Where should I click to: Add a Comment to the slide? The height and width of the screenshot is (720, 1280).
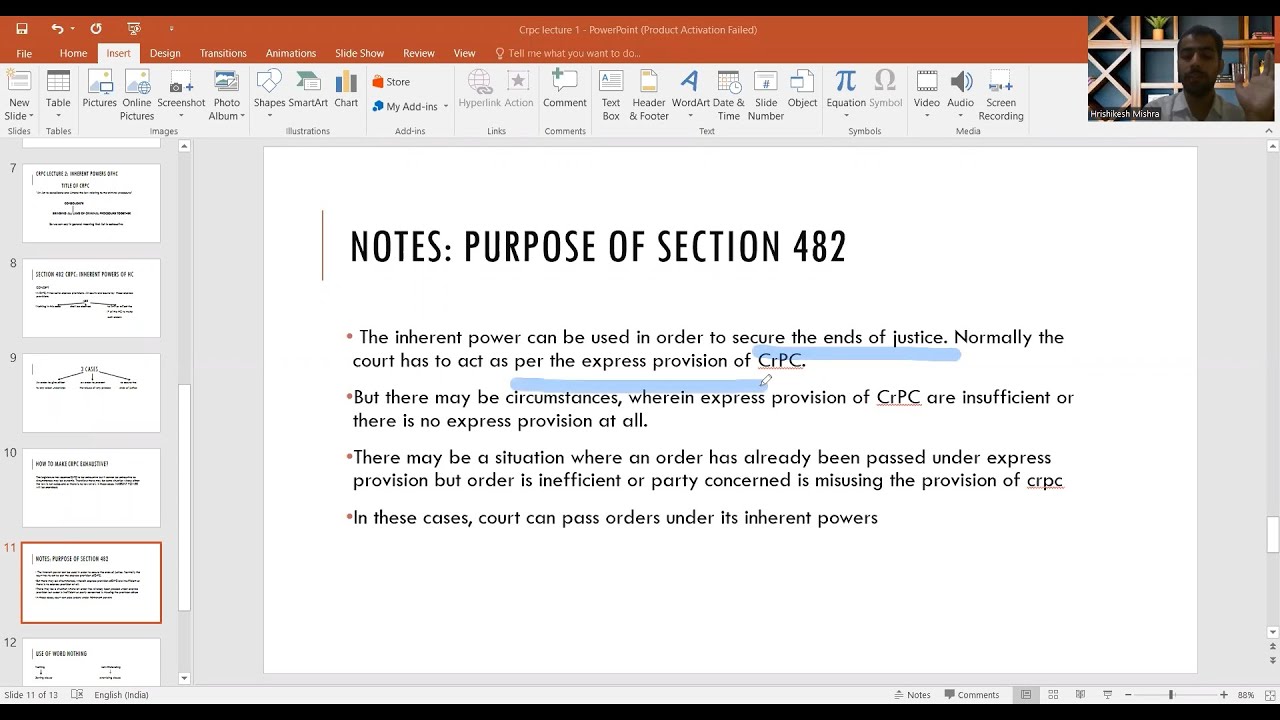565,89
